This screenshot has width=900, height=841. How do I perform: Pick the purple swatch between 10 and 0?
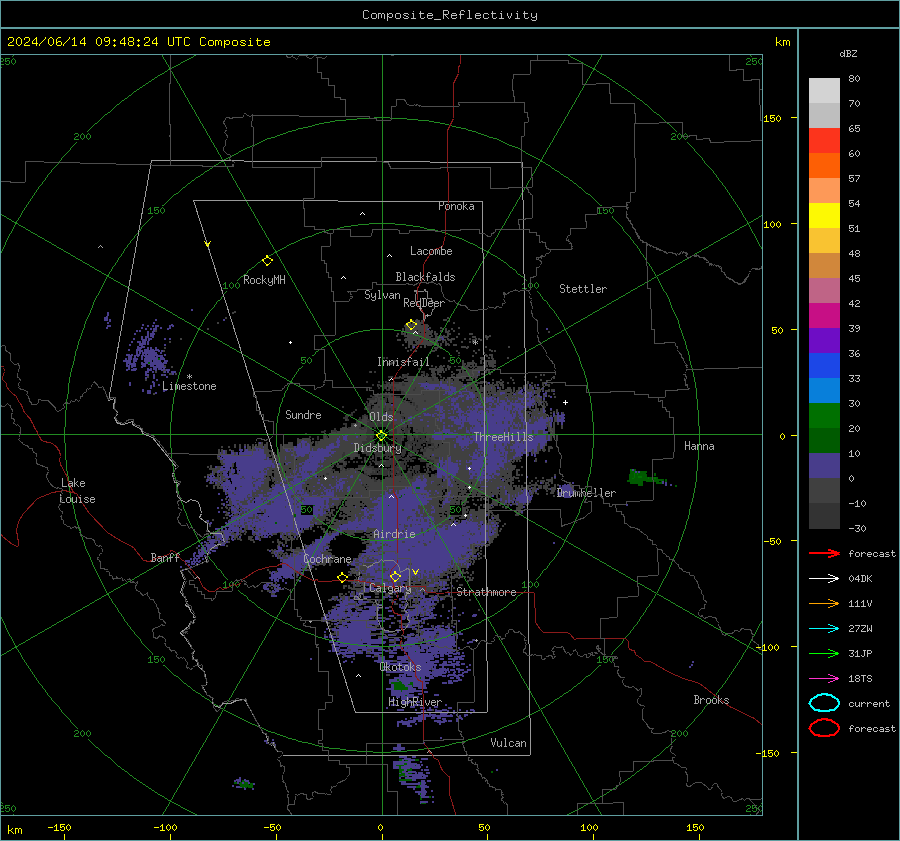tap(824, 466)
